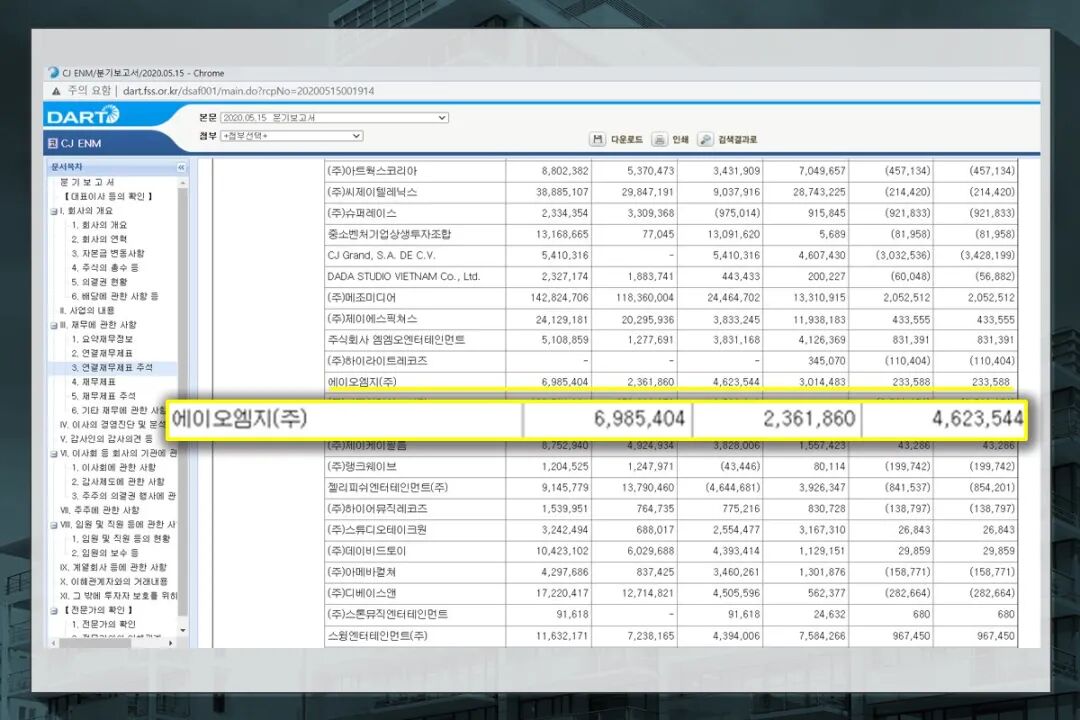Screen dimensions: 1080x720
Task: Open 2. 회사의 연혁 tree item
Action: coord(99,239)
